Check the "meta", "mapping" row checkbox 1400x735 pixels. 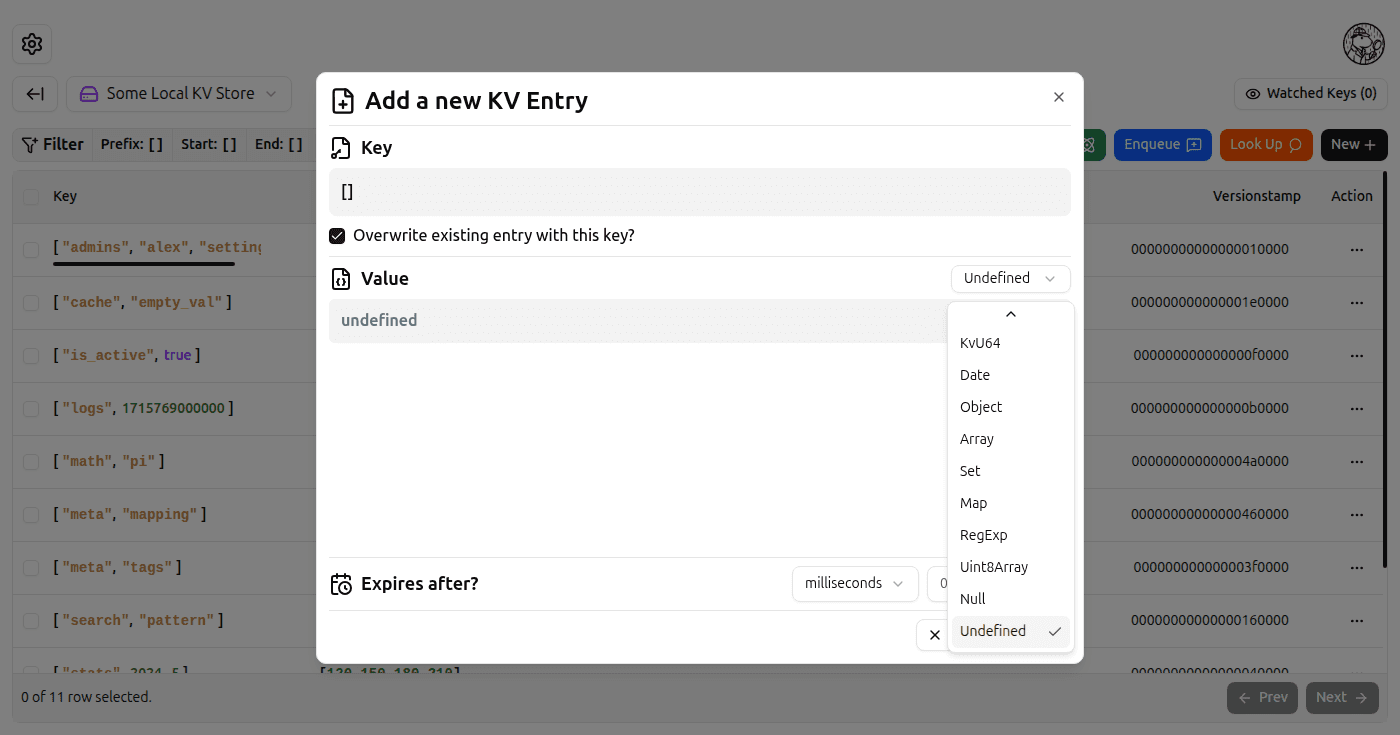(x=31, y=514)
